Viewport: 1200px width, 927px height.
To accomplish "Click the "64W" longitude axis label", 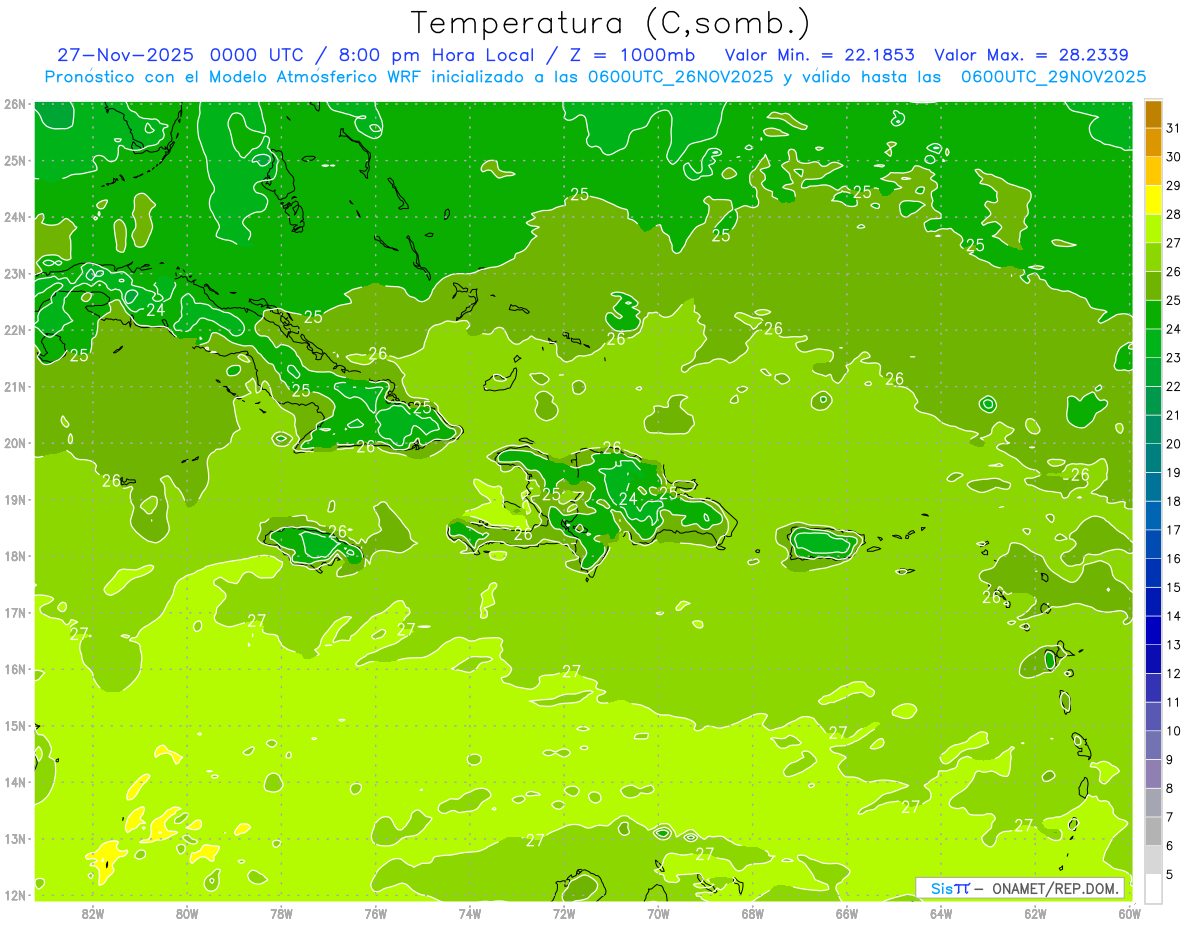I will [941, 912].
